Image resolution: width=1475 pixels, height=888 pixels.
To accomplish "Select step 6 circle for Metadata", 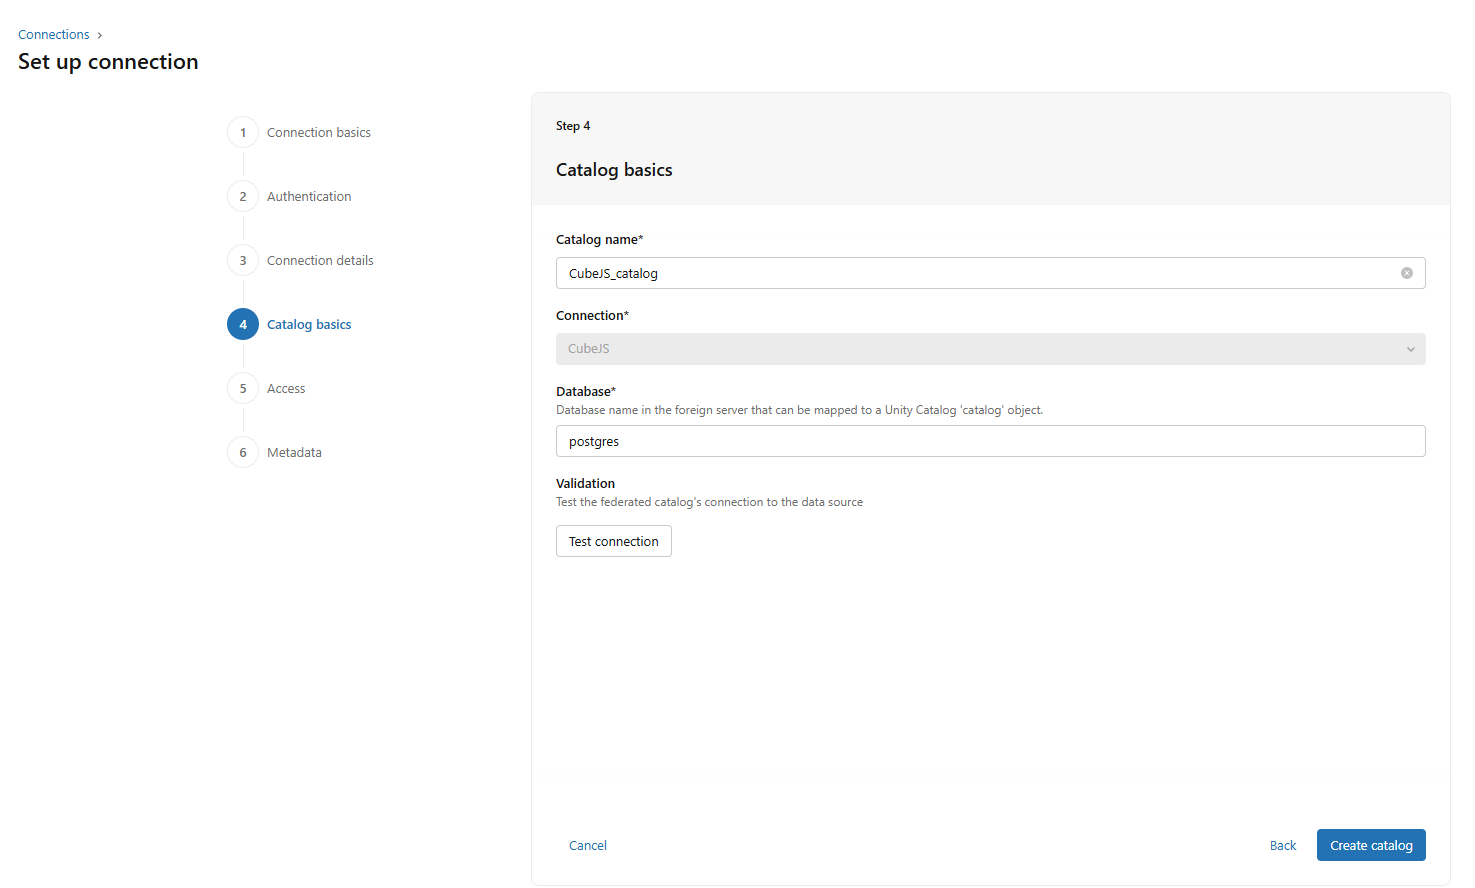I will tap(243, 452).
